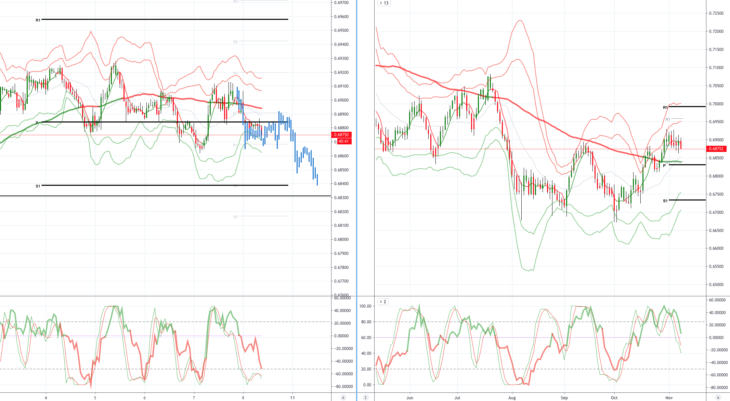Click the 'Oct' date label on time axis
This screenshot has width=730, height=401.
614,398
